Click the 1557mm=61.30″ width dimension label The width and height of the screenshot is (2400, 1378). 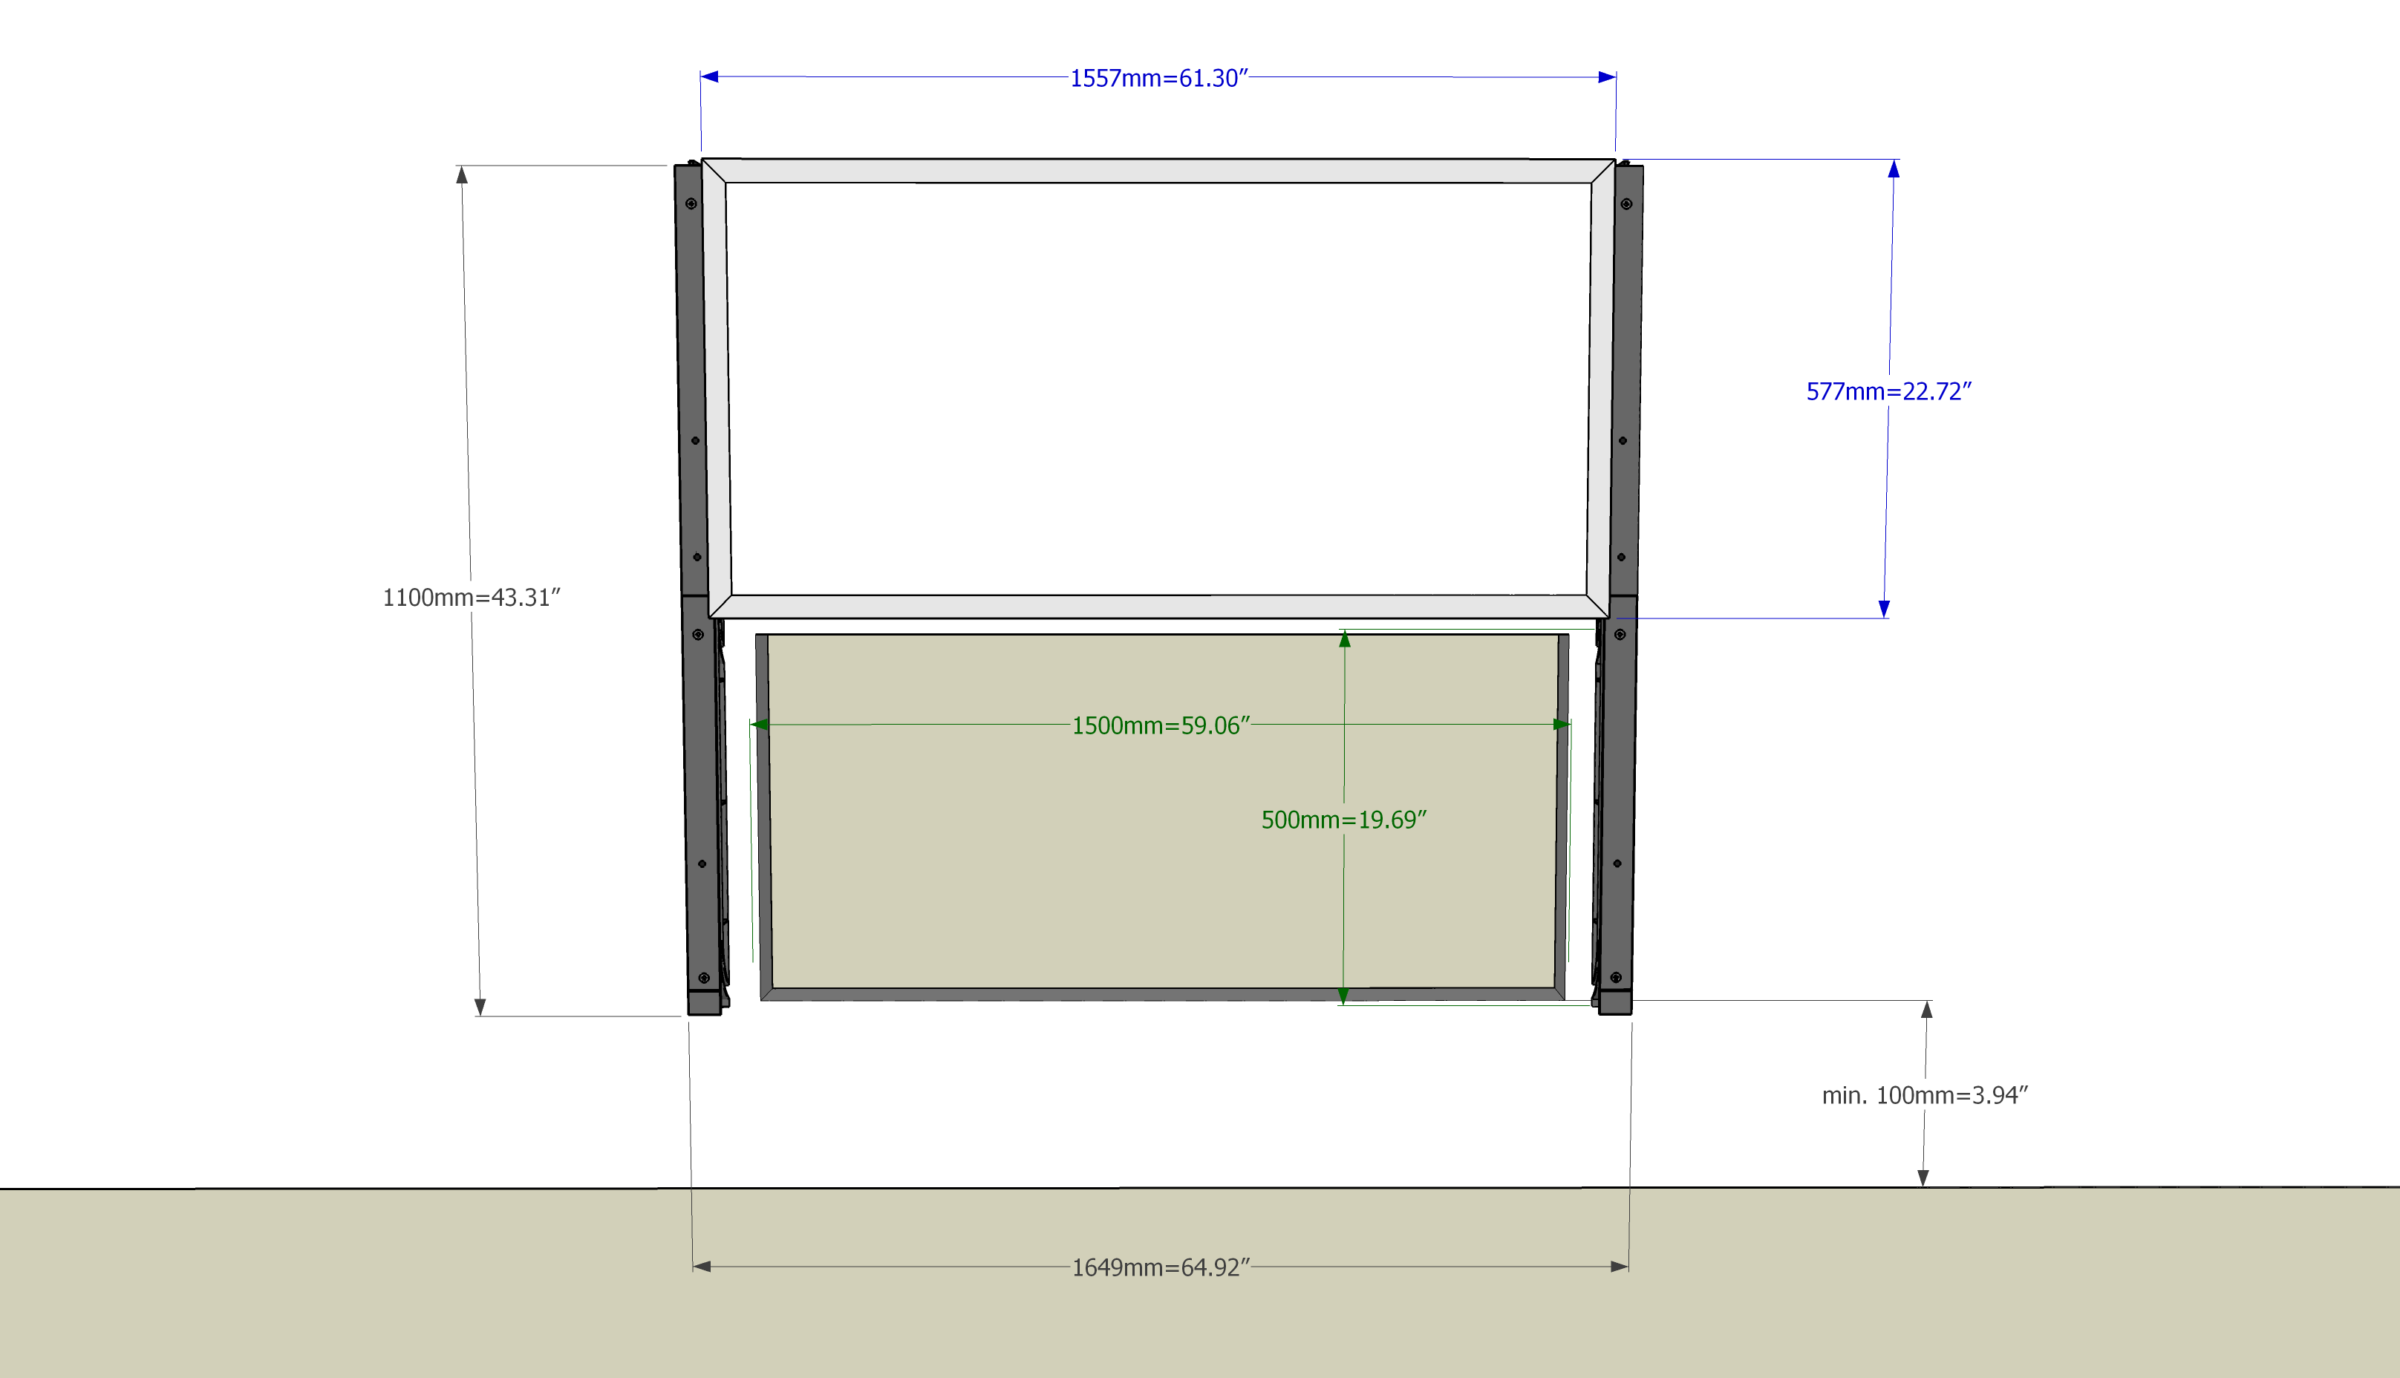1159,78
